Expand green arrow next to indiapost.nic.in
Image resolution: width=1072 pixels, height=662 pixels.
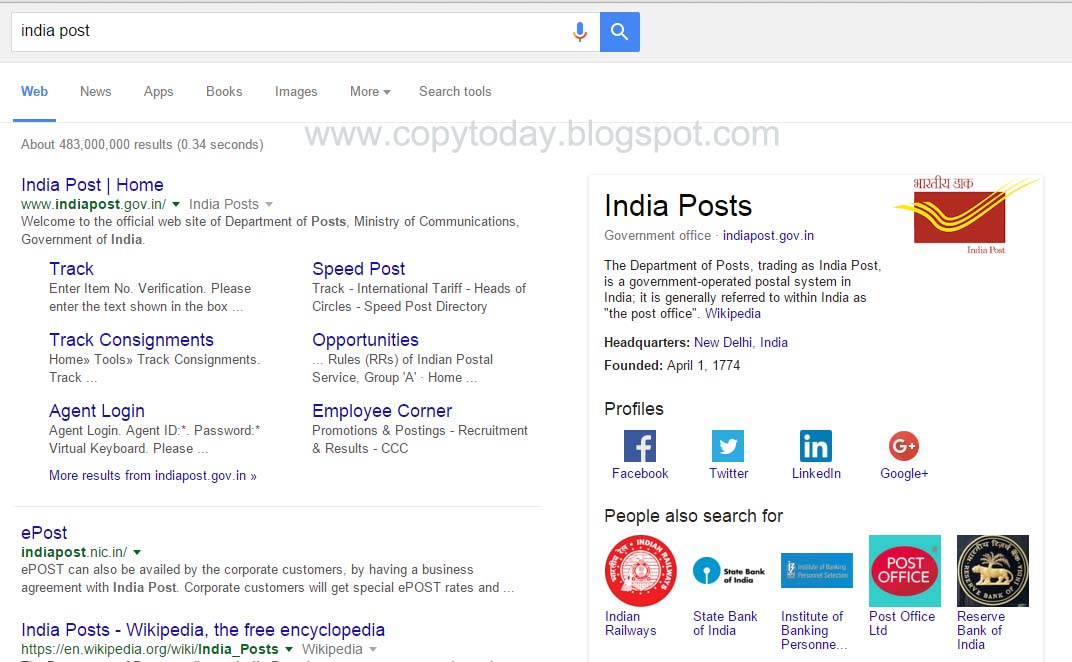[x=137, y=553]
